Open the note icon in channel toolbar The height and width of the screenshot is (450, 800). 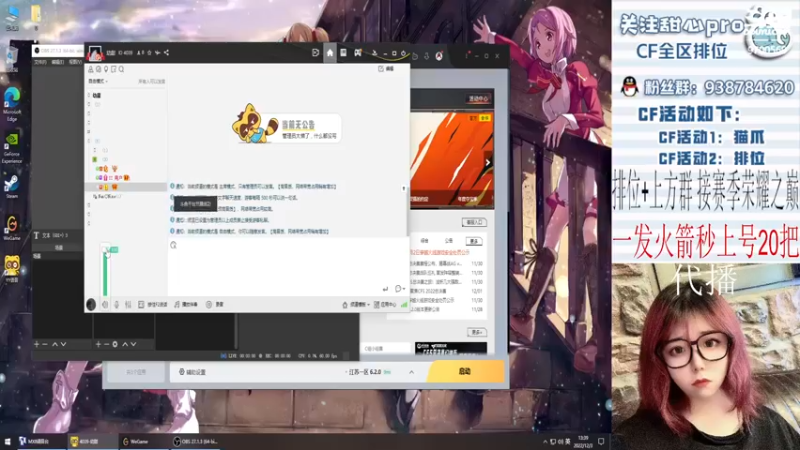(113, 69)
